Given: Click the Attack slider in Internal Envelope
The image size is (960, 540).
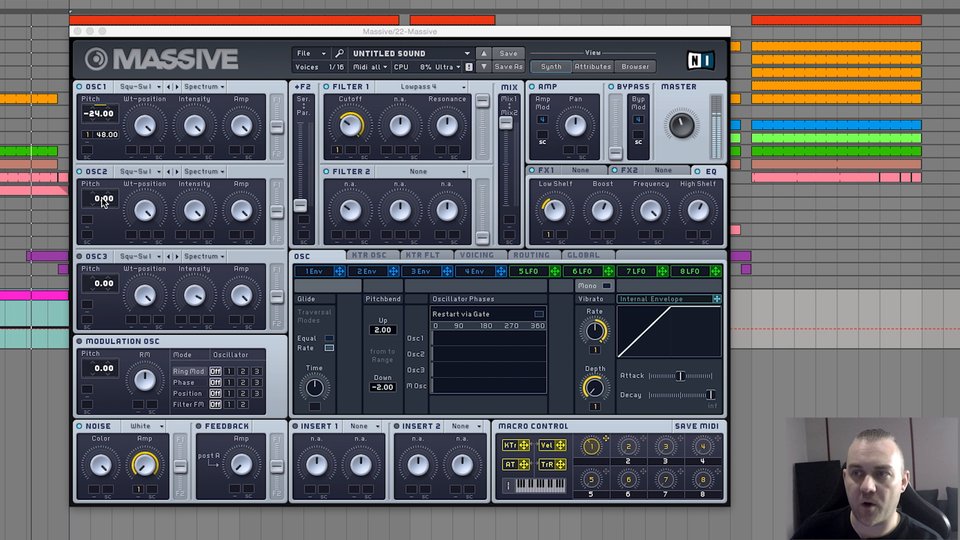Looking at the screenshot, I should click(x=680, y=376).
